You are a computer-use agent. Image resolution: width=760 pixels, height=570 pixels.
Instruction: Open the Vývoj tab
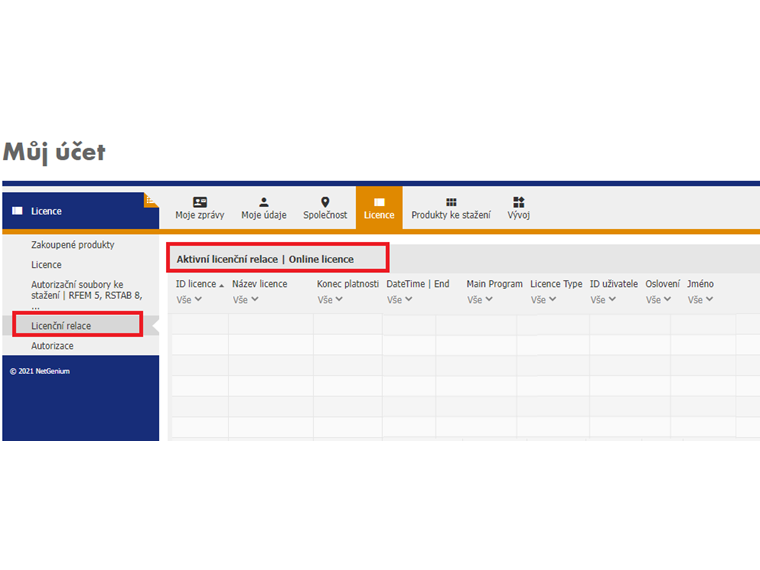519,209
